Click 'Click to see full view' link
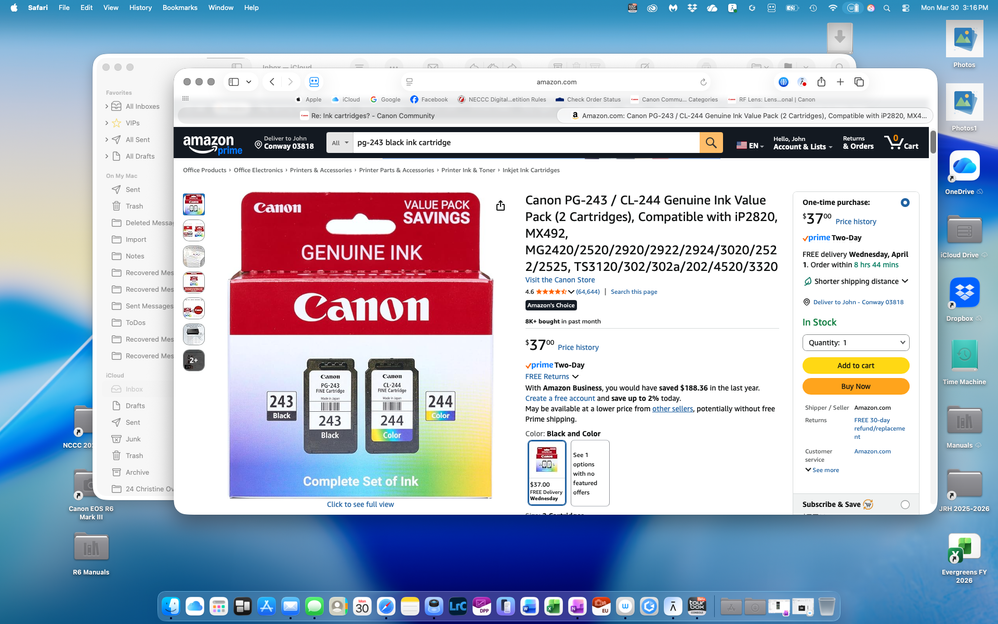Image resolution: width=998 pixels, height=624 pixels. [360, 504]
